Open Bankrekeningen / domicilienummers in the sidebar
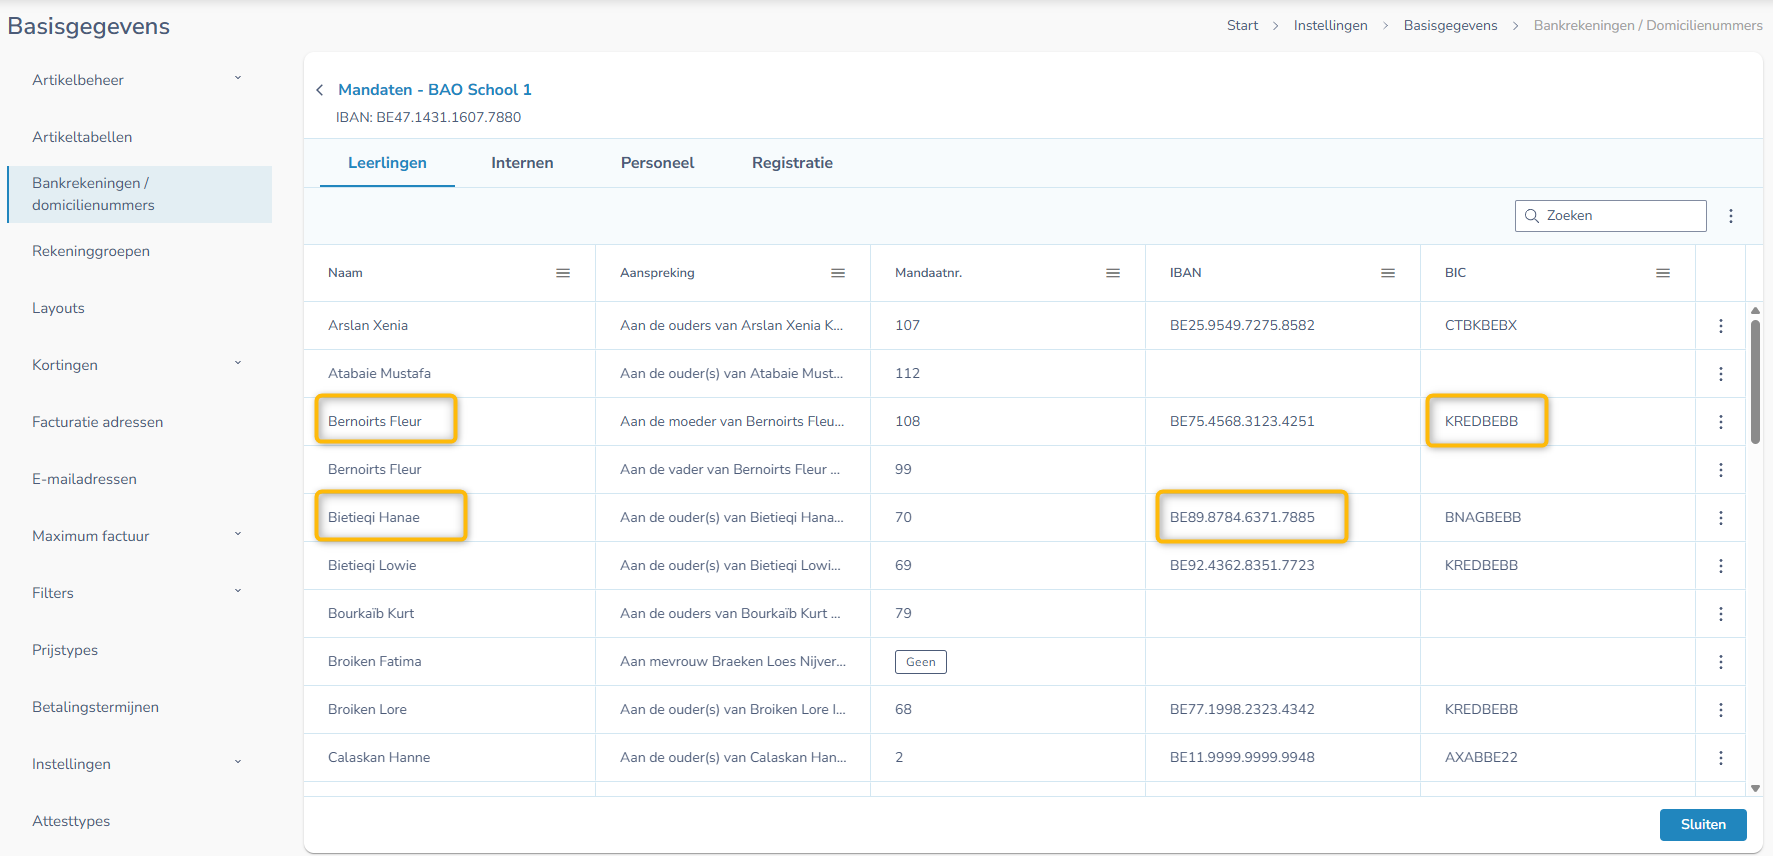1773x856 pixels. click(140, 194)
